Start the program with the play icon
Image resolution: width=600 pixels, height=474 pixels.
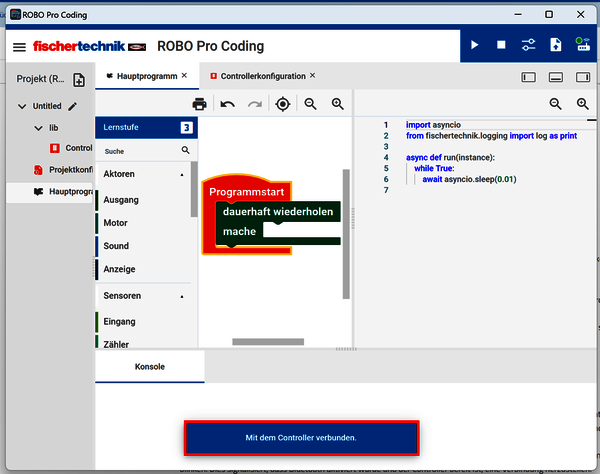pos(474,45)
